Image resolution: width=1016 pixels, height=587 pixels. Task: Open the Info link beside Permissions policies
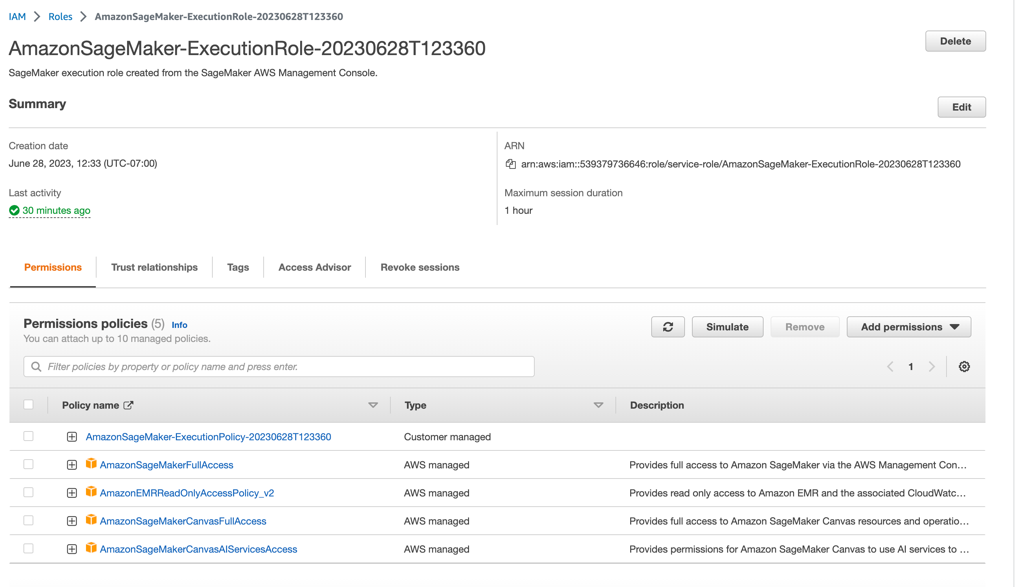pyautogui.click(x=179, y=325)
